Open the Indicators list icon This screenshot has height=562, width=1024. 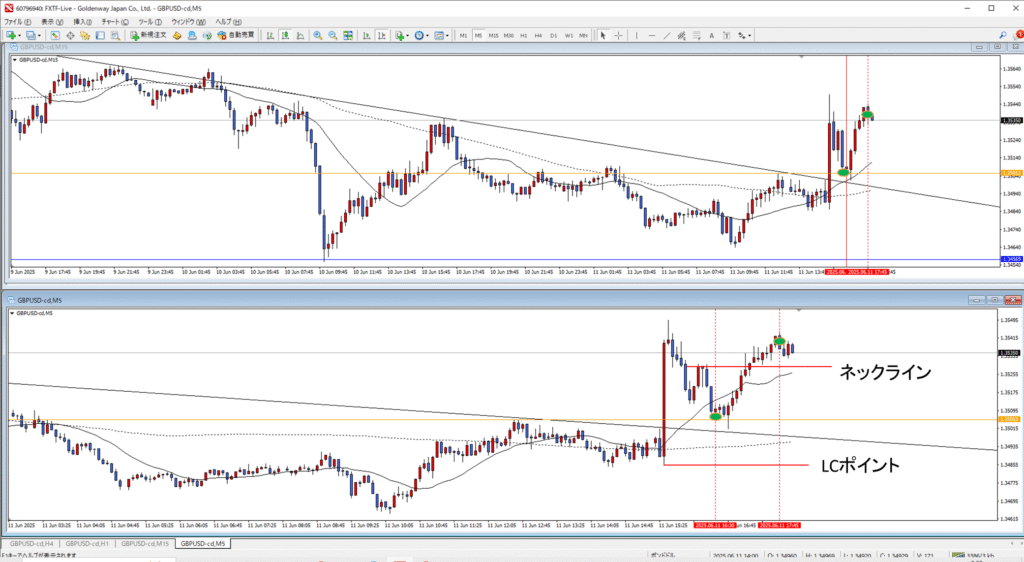point(400,35)
